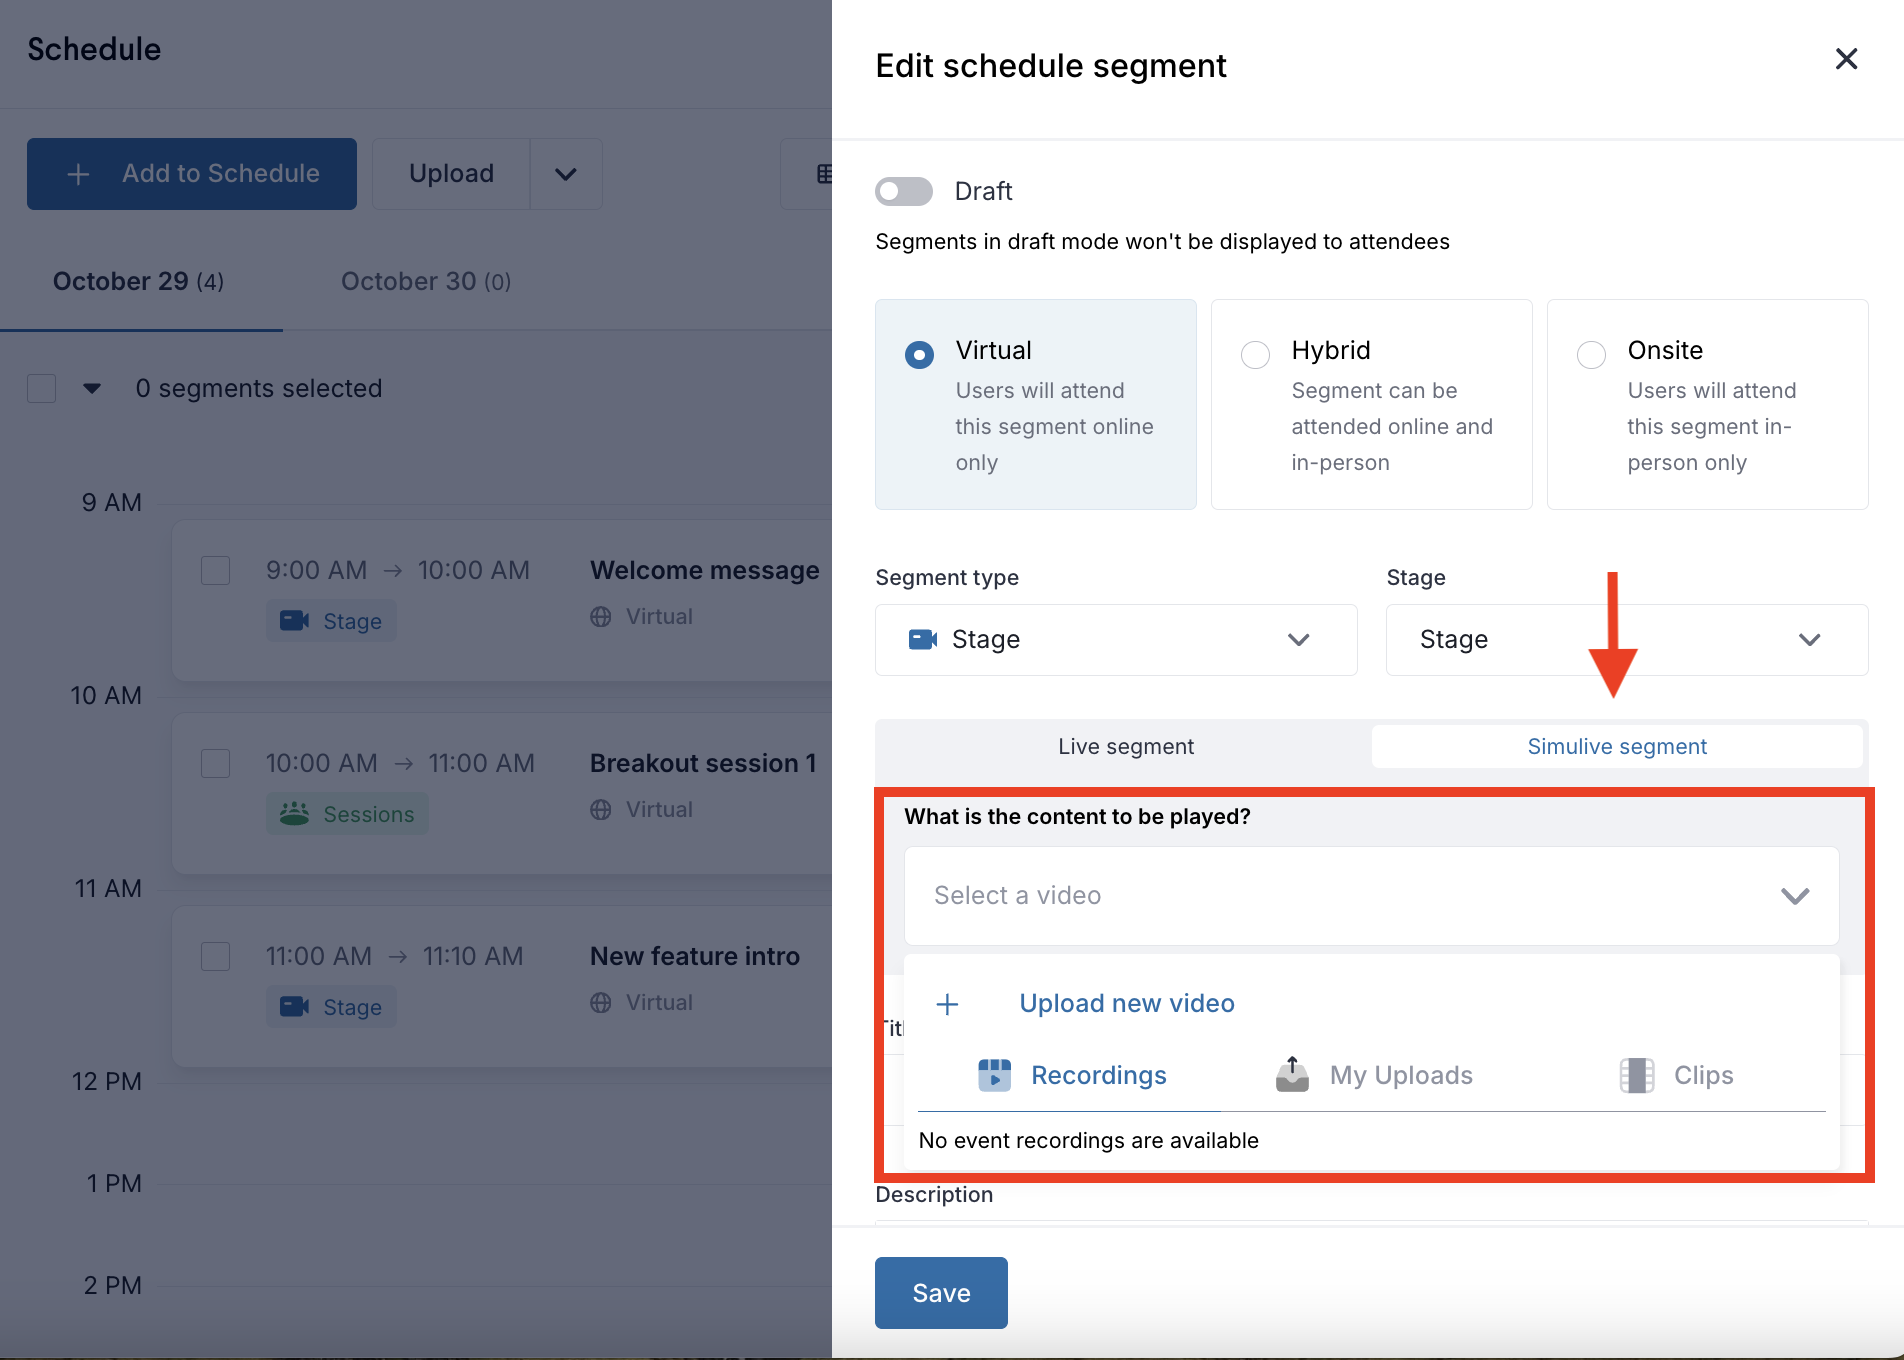The width and height of the screenshot is (1904, 1360).
Task: Switch to the Live segment tab
Action: (x=1126, y=746)
